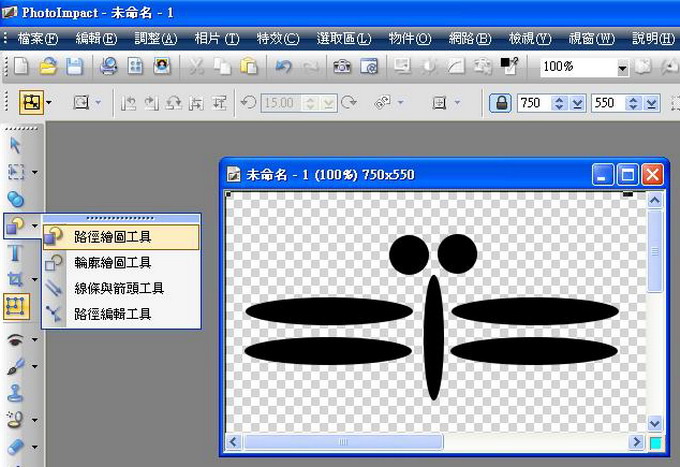Select the Text tool
This screenshot has width=680, height=467.
click(16, 253)
